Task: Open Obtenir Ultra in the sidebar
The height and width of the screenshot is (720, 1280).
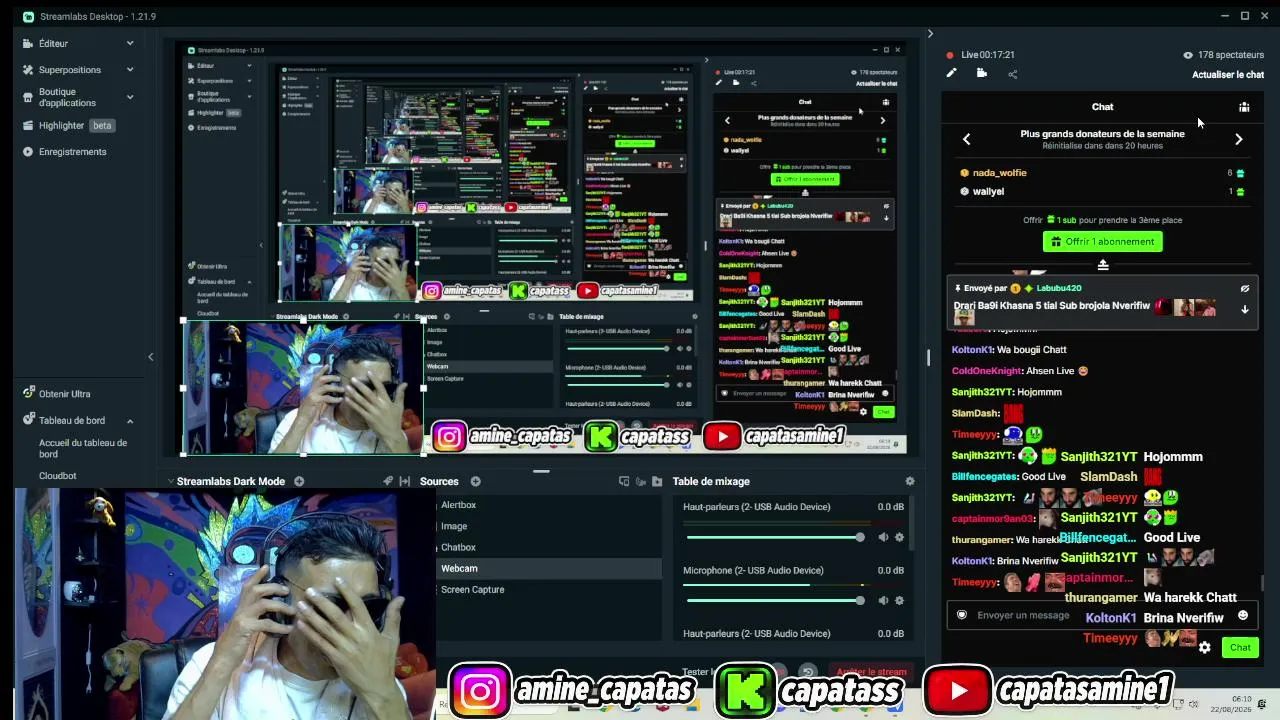Action: [x=57, y=394]
